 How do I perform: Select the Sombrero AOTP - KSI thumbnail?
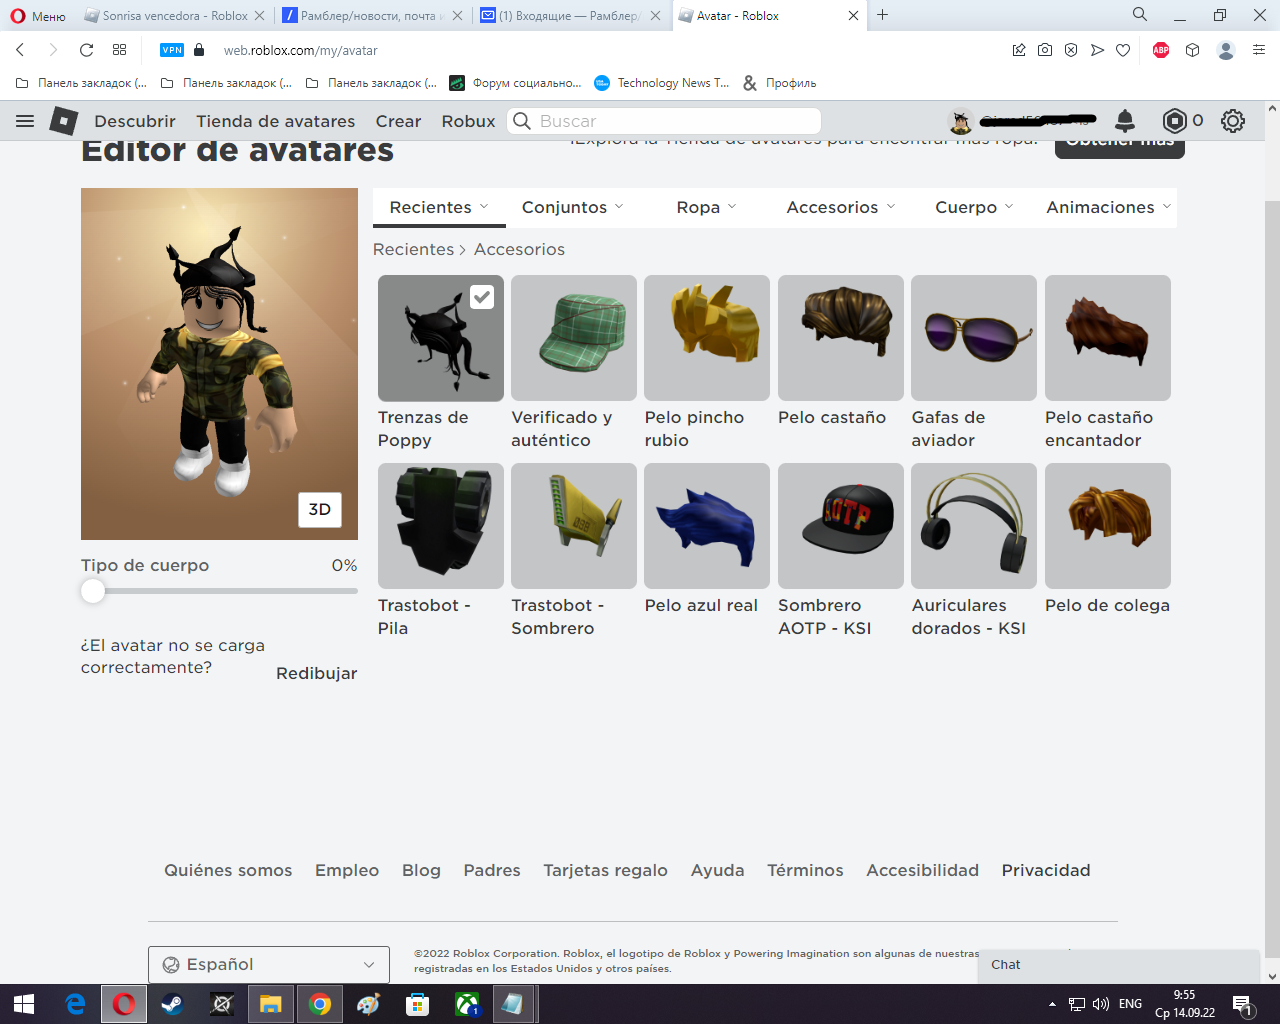point(841,526)
